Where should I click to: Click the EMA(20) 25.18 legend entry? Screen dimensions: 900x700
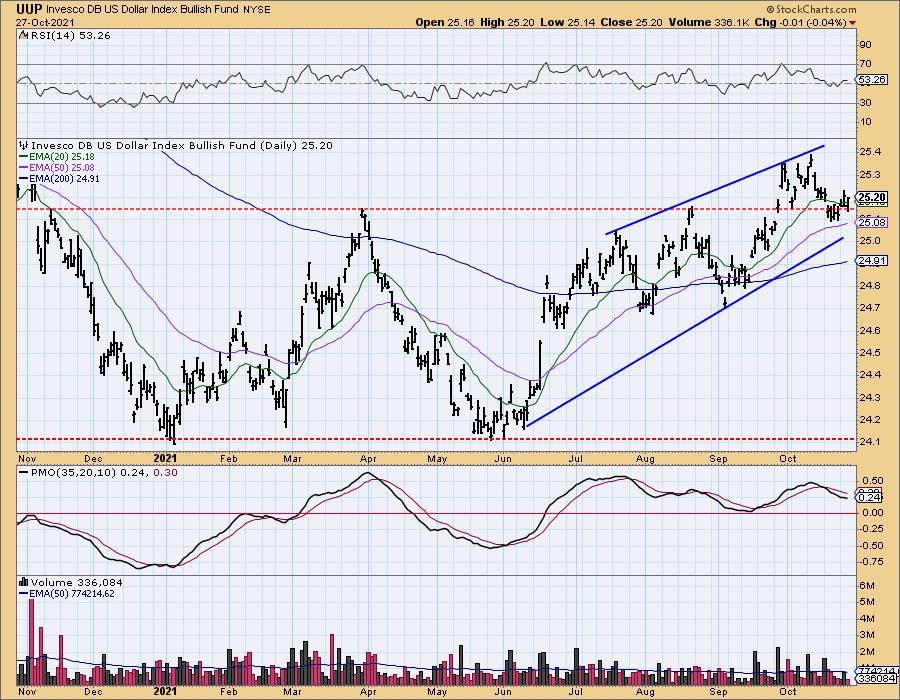click(57, 157)
